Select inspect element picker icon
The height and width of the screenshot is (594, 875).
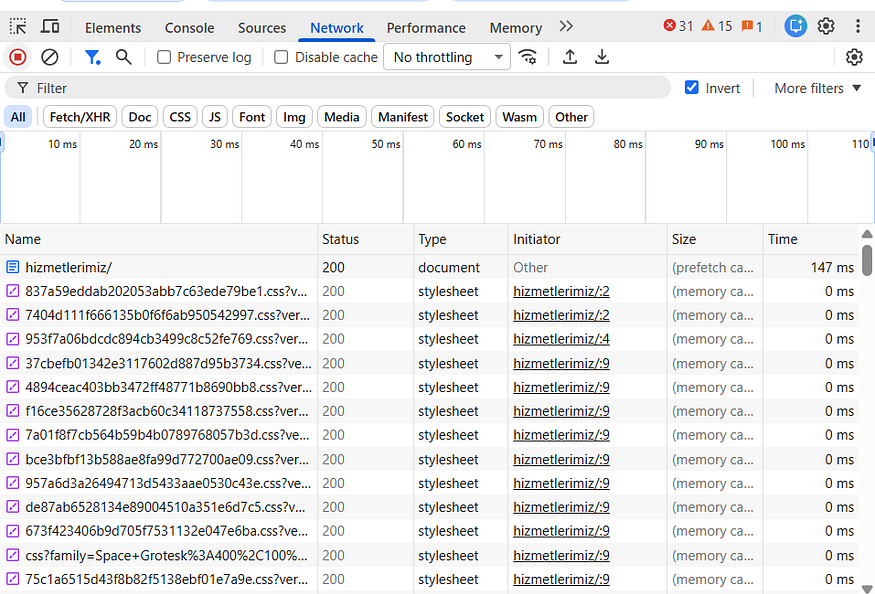click(18, 26)
